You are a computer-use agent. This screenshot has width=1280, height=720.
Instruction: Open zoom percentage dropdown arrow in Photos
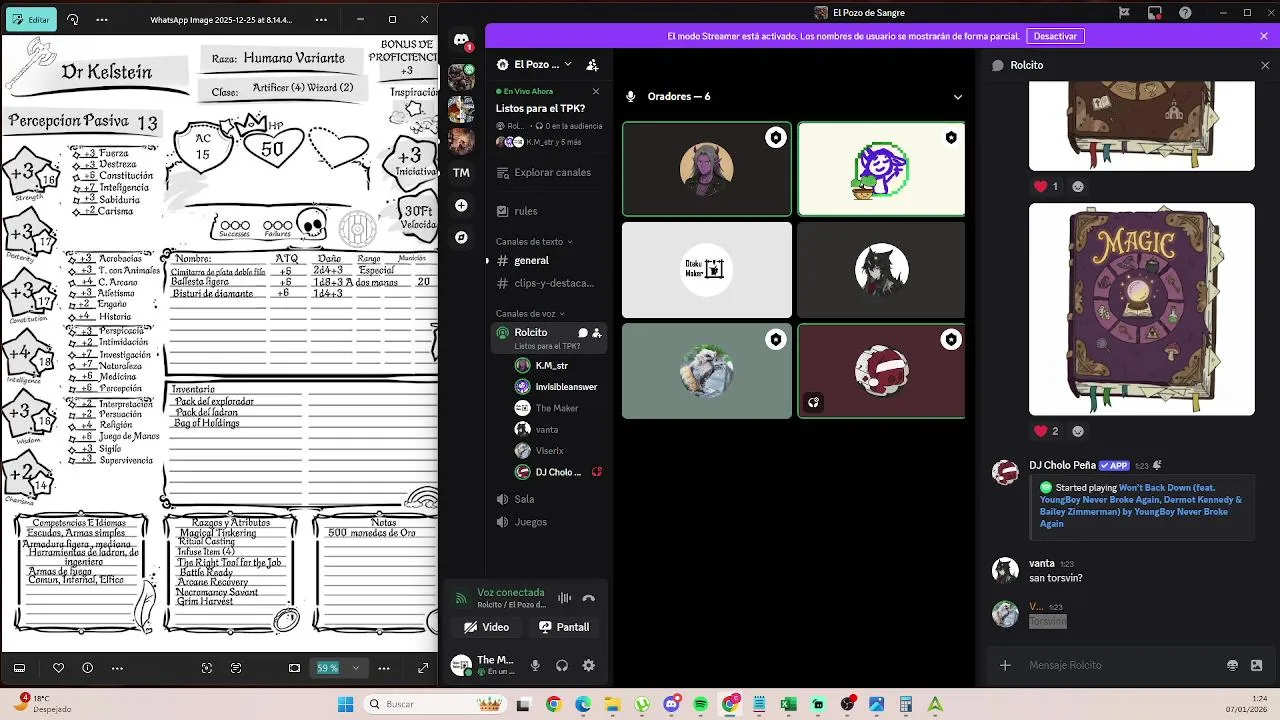pyautogui.click(x=355, y=668)
